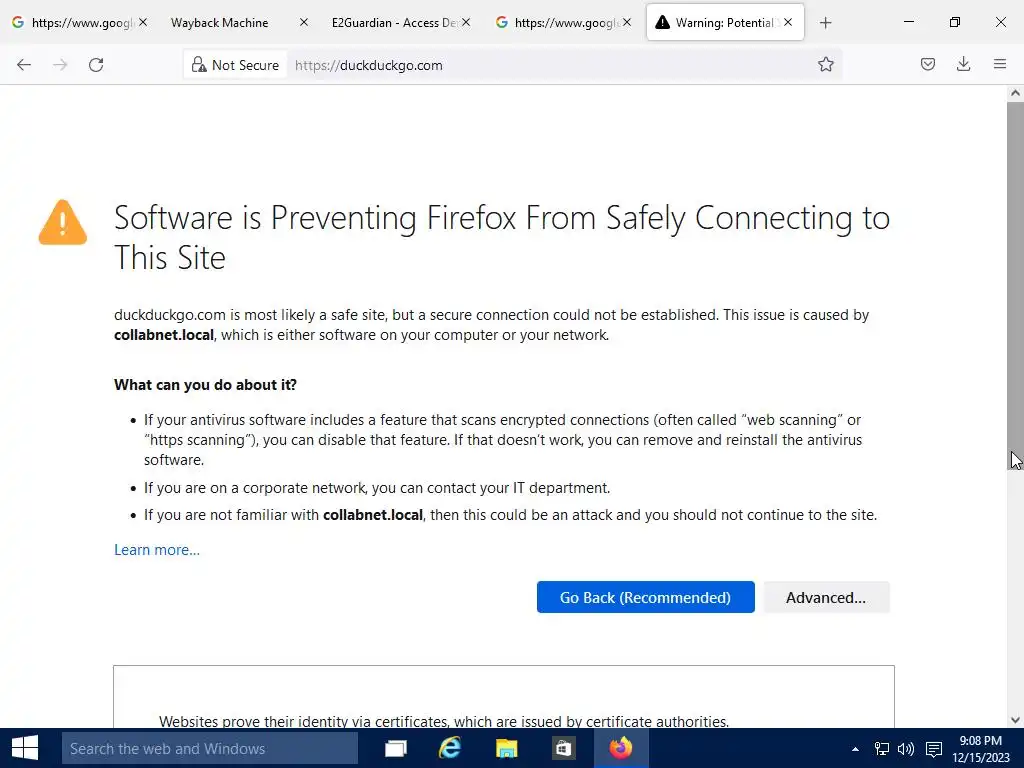Image resolution: width=1024 pixels, height=768 pixels.
Task: Click the "What can you do about it?" heading
Action: pos(205,385)
